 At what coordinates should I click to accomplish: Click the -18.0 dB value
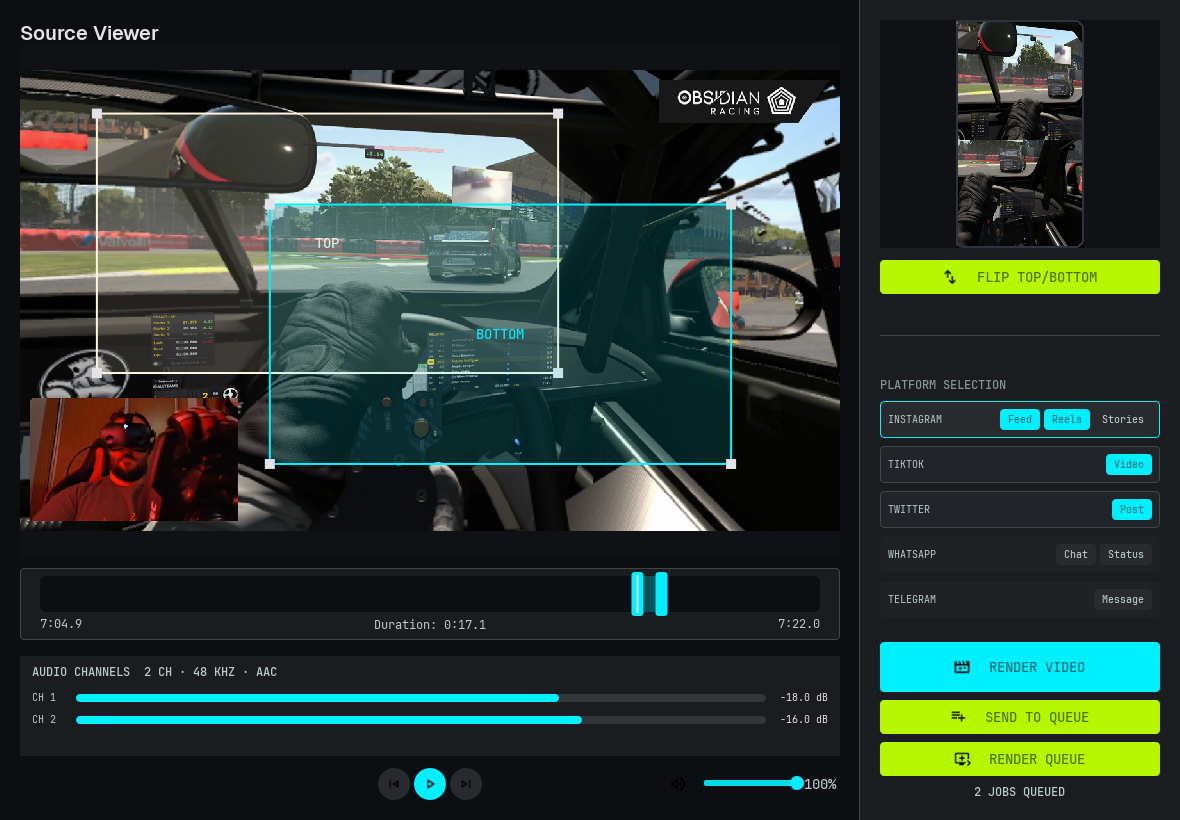(804, 697)
